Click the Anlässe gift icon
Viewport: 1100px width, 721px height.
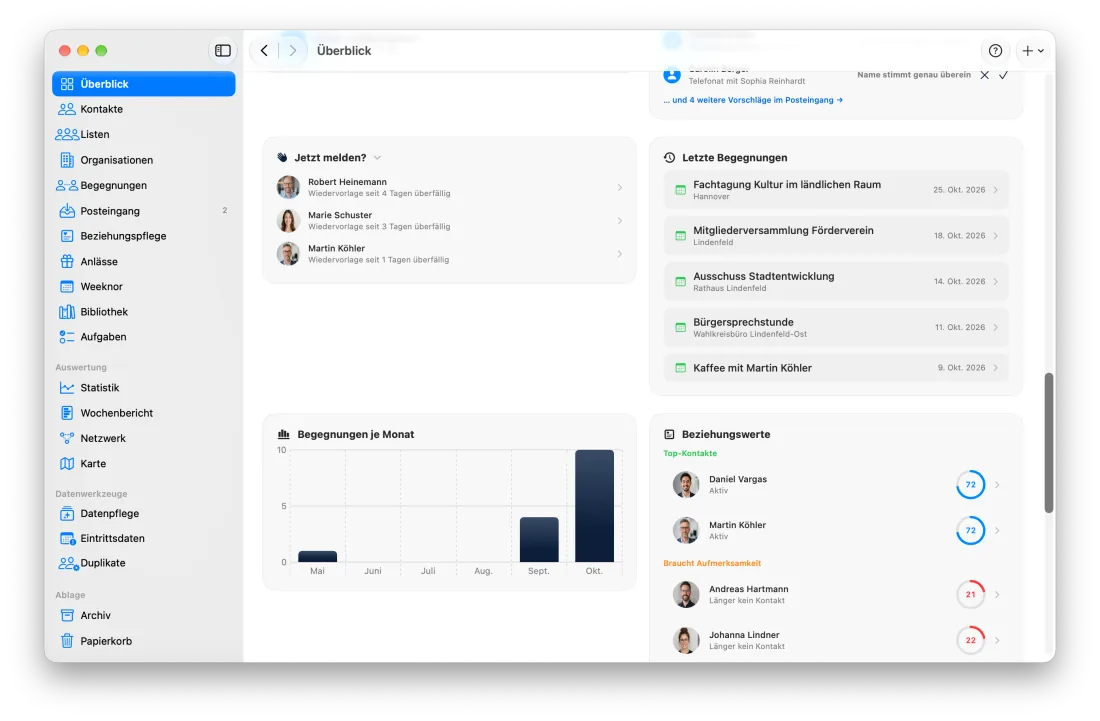[x=67, y=261]
